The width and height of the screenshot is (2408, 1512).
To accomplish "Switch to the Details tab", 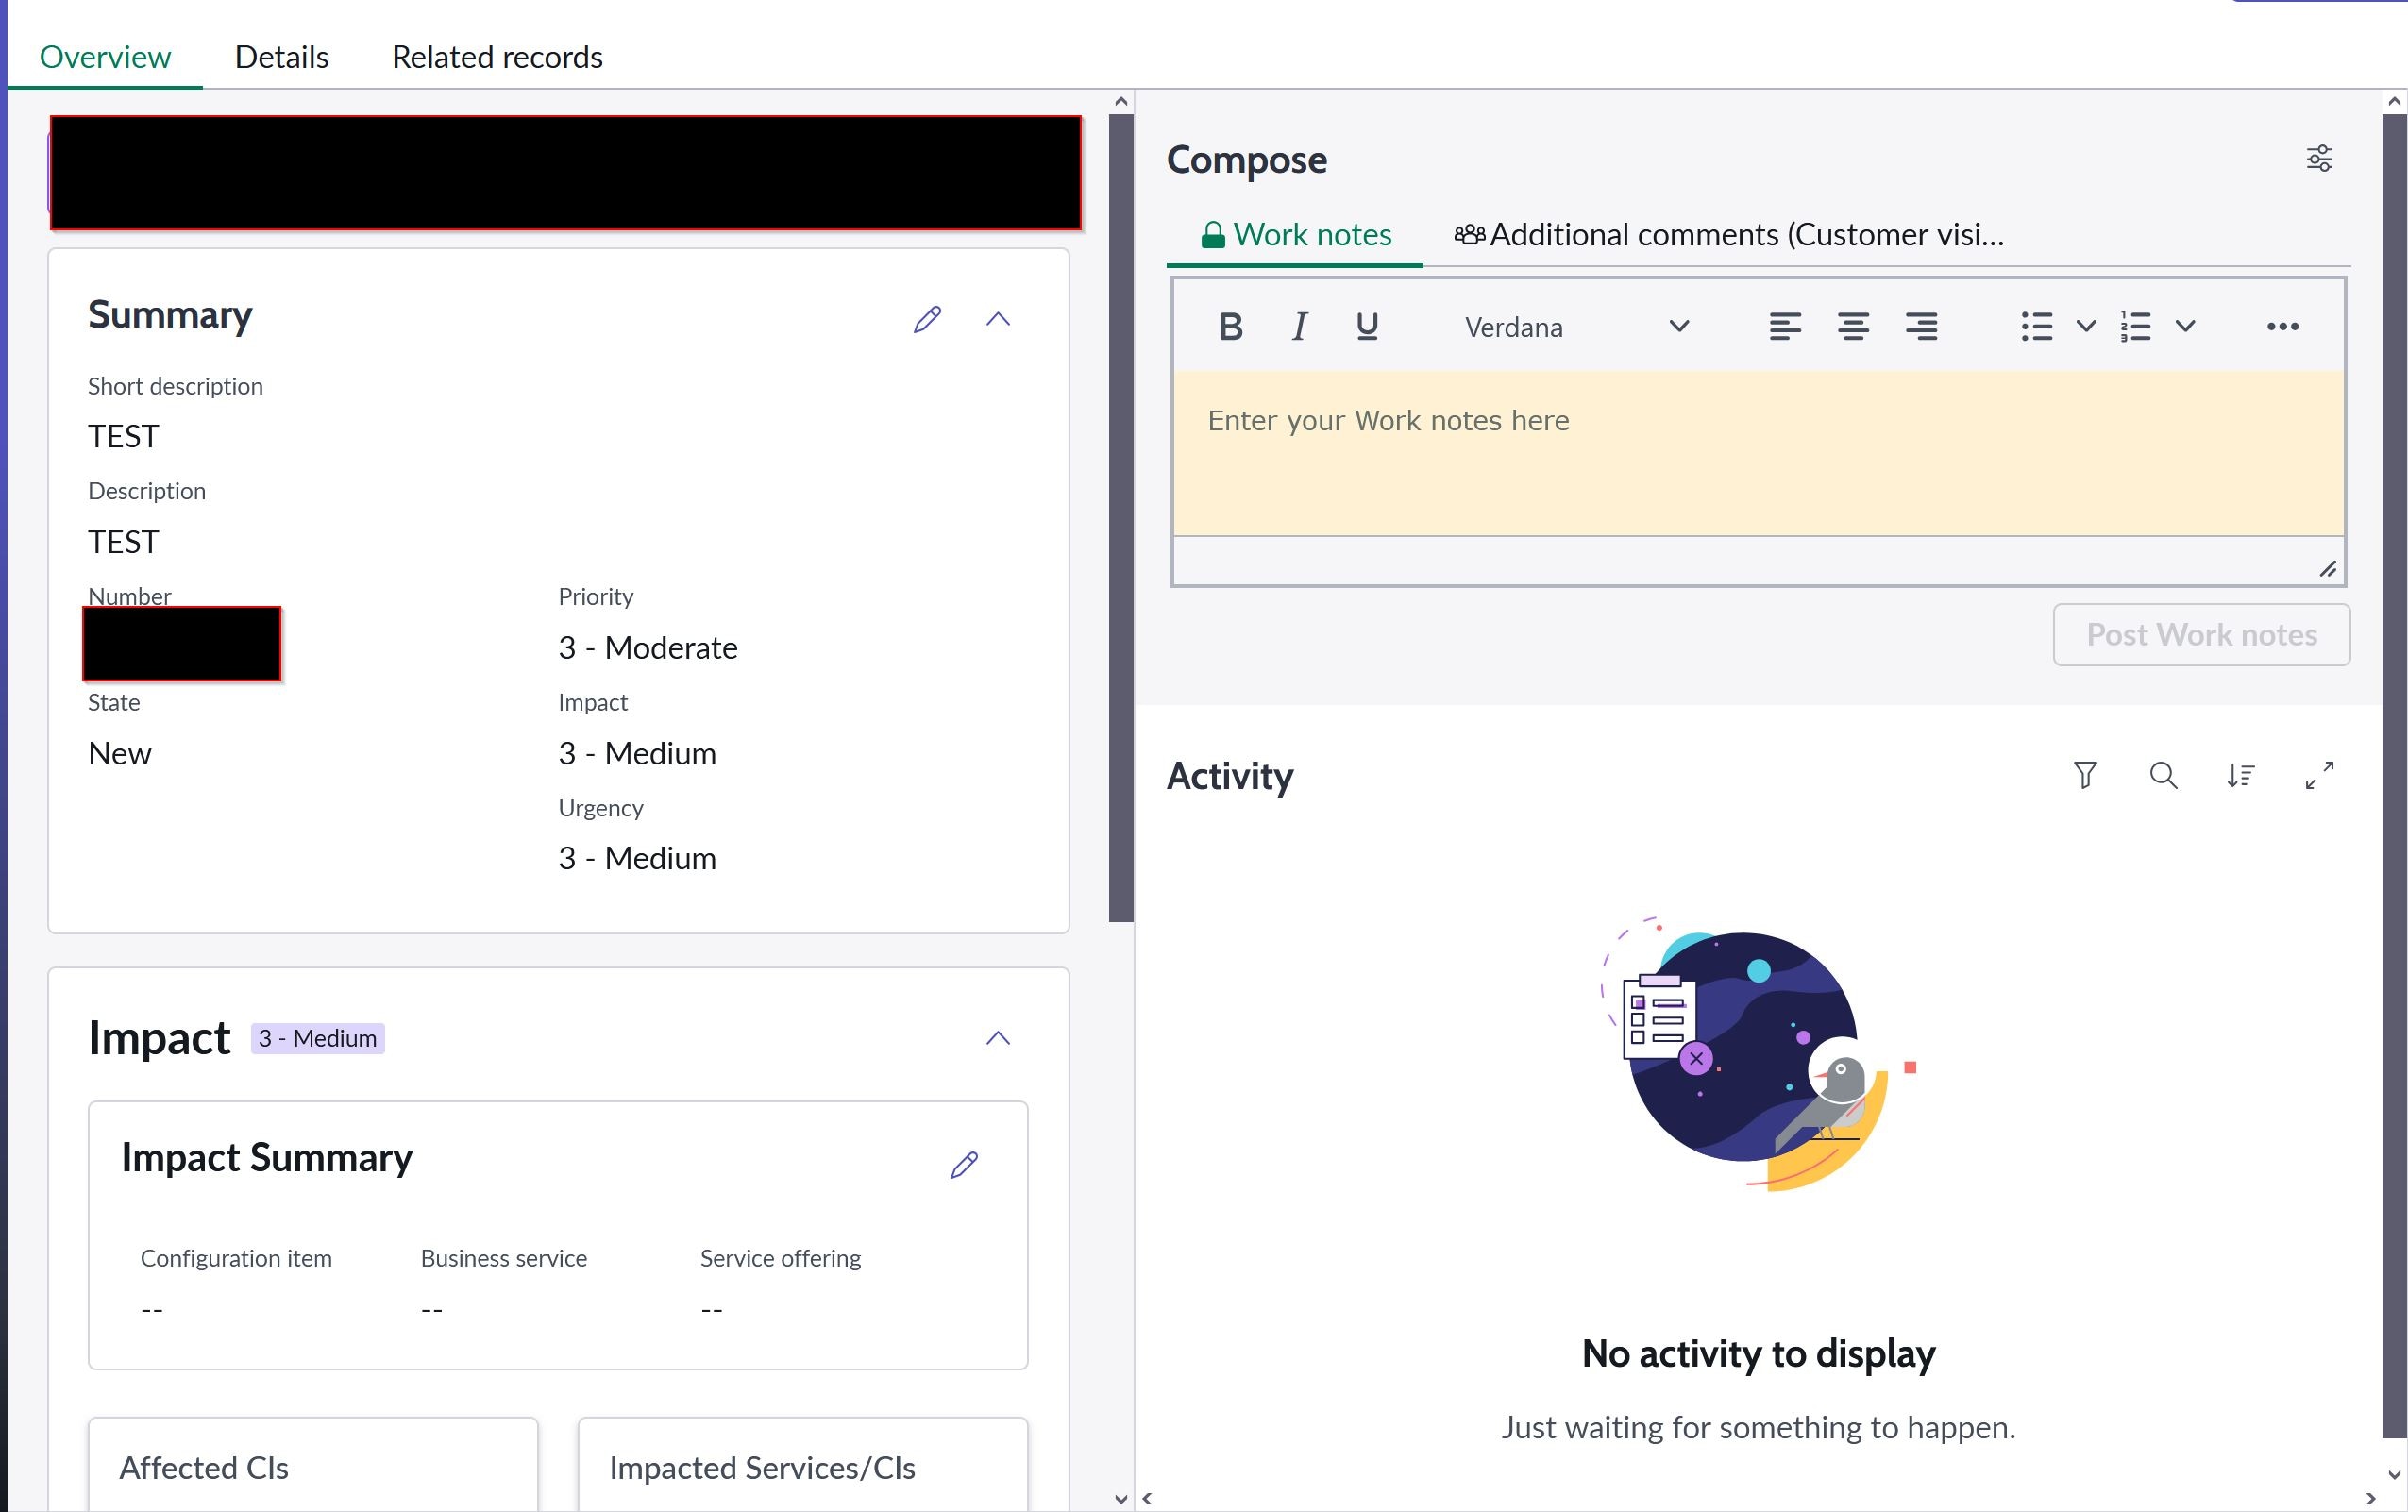I will coord(282,56).
